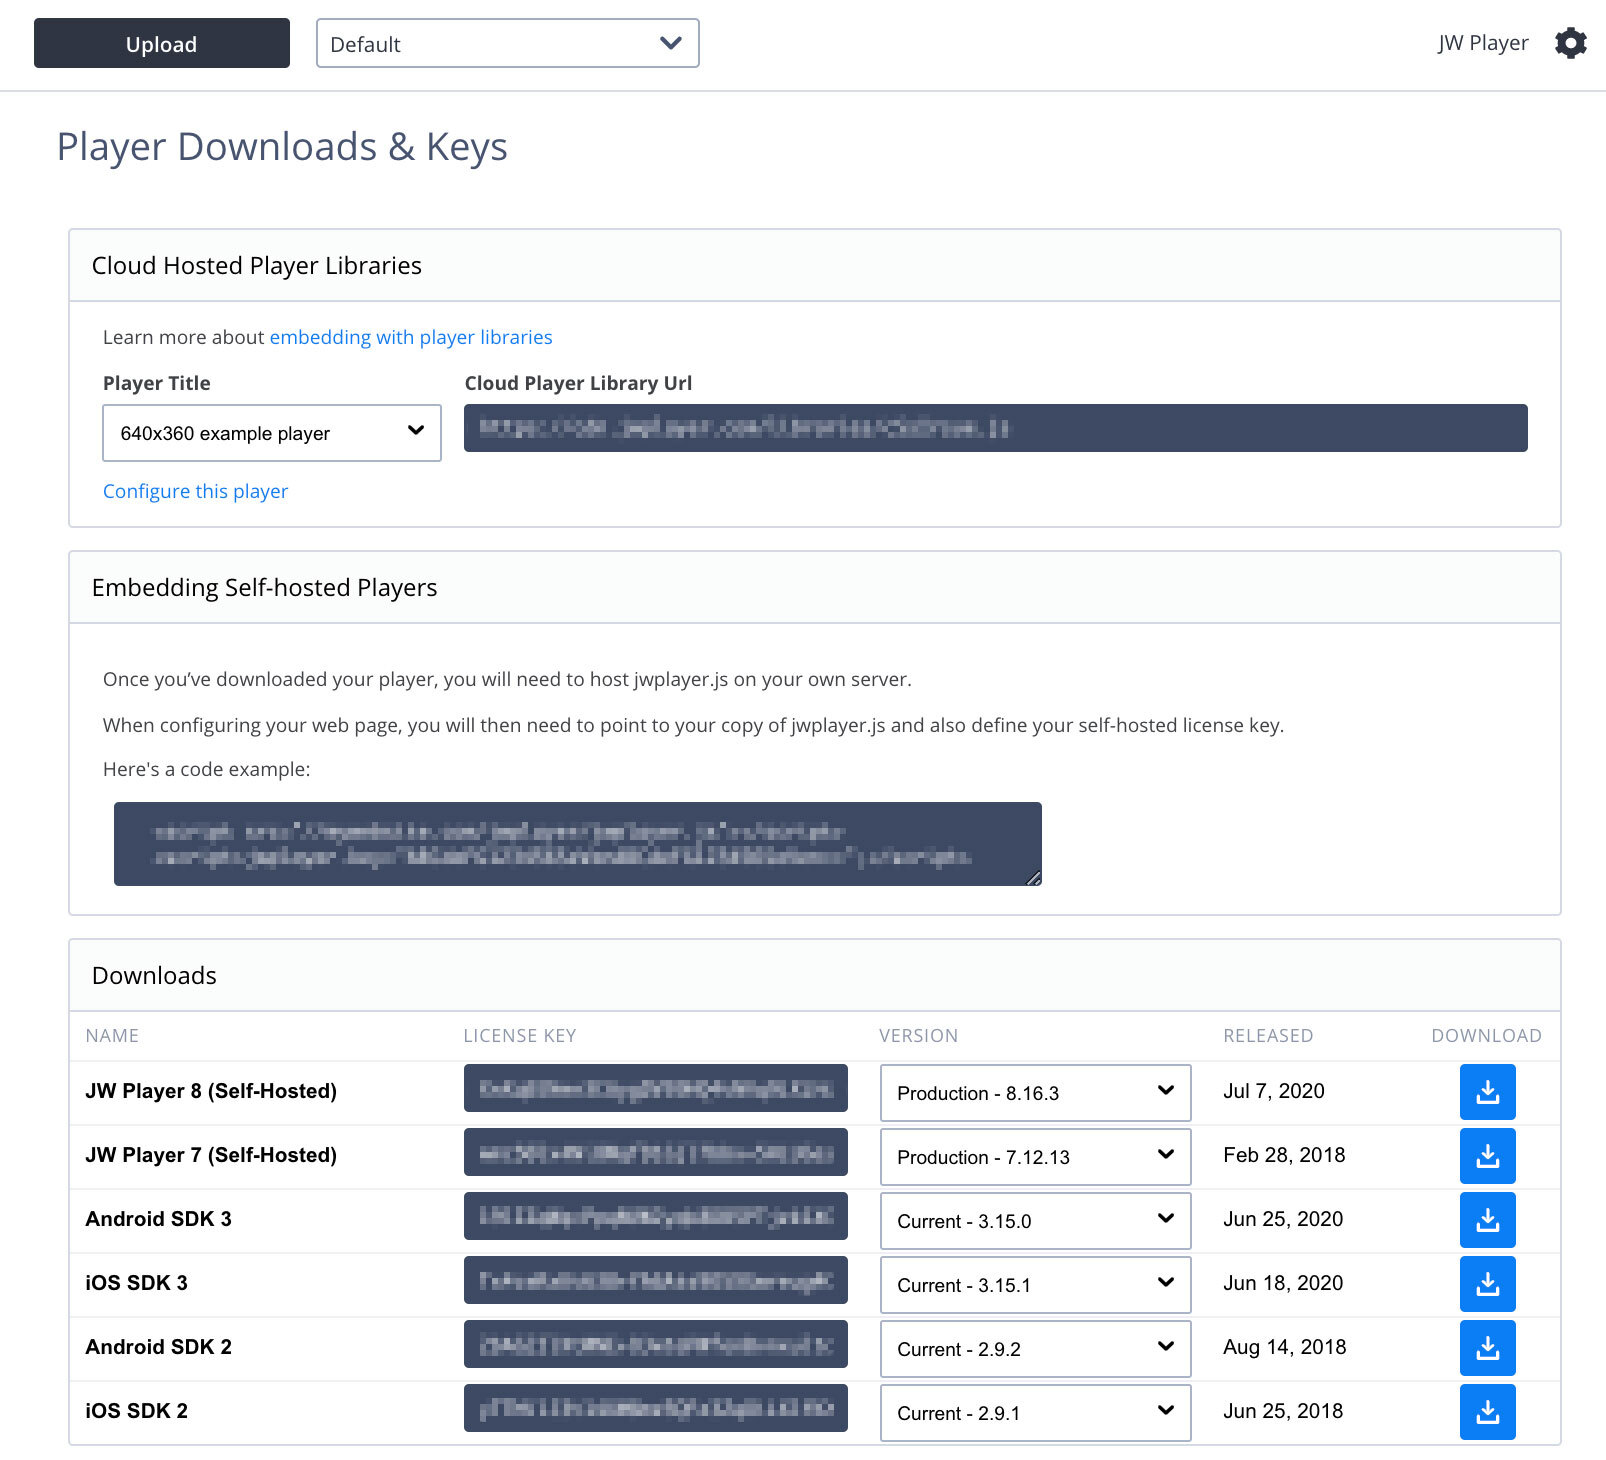Expand Current - 3.15.1 version dropdown
Screen dimensions: 1606x1460
(x=1035, y=1285)
